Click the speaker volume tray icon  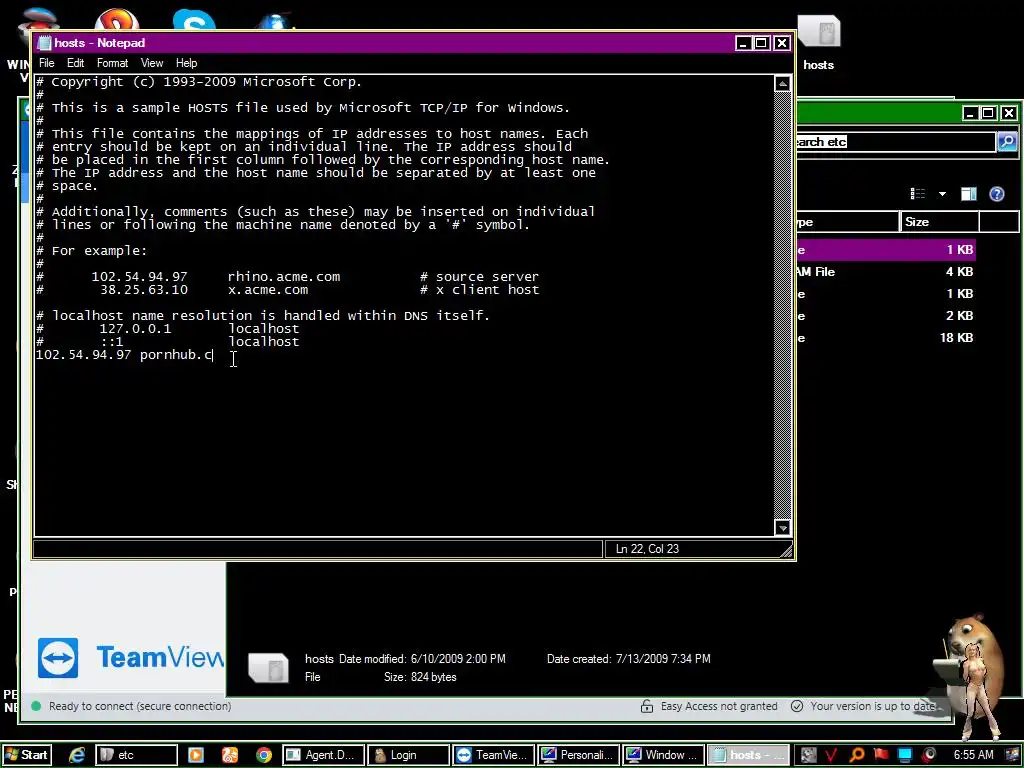929,755
